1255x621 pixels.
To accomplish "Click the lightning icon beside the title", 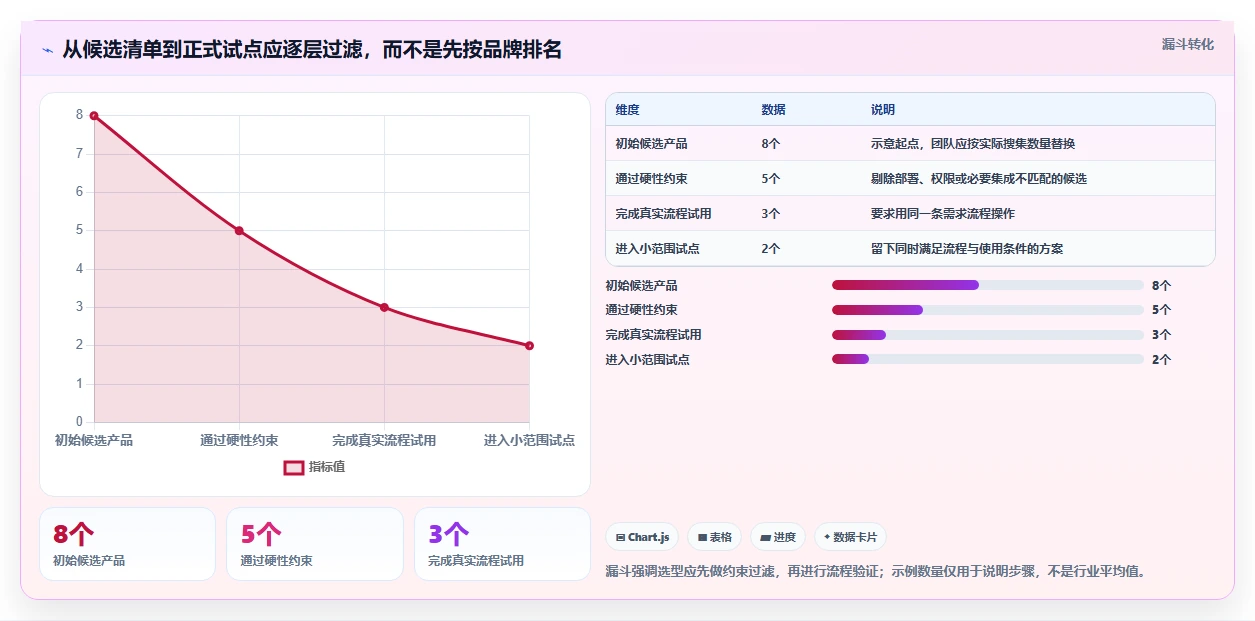I will pos(47,50).
